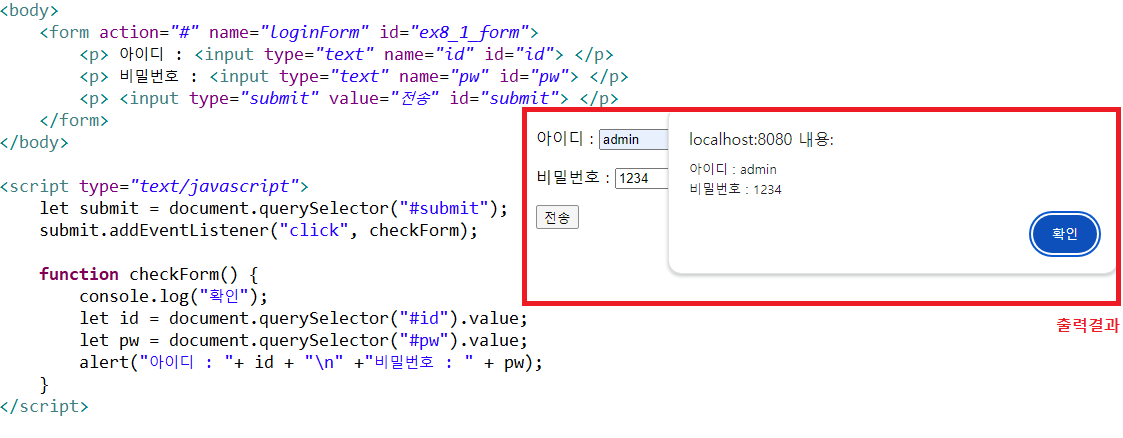This screenshot has width=1123, height=438.
Task: Click the alert("아이디 : "...) code line
Action: (x=312, y=362)
